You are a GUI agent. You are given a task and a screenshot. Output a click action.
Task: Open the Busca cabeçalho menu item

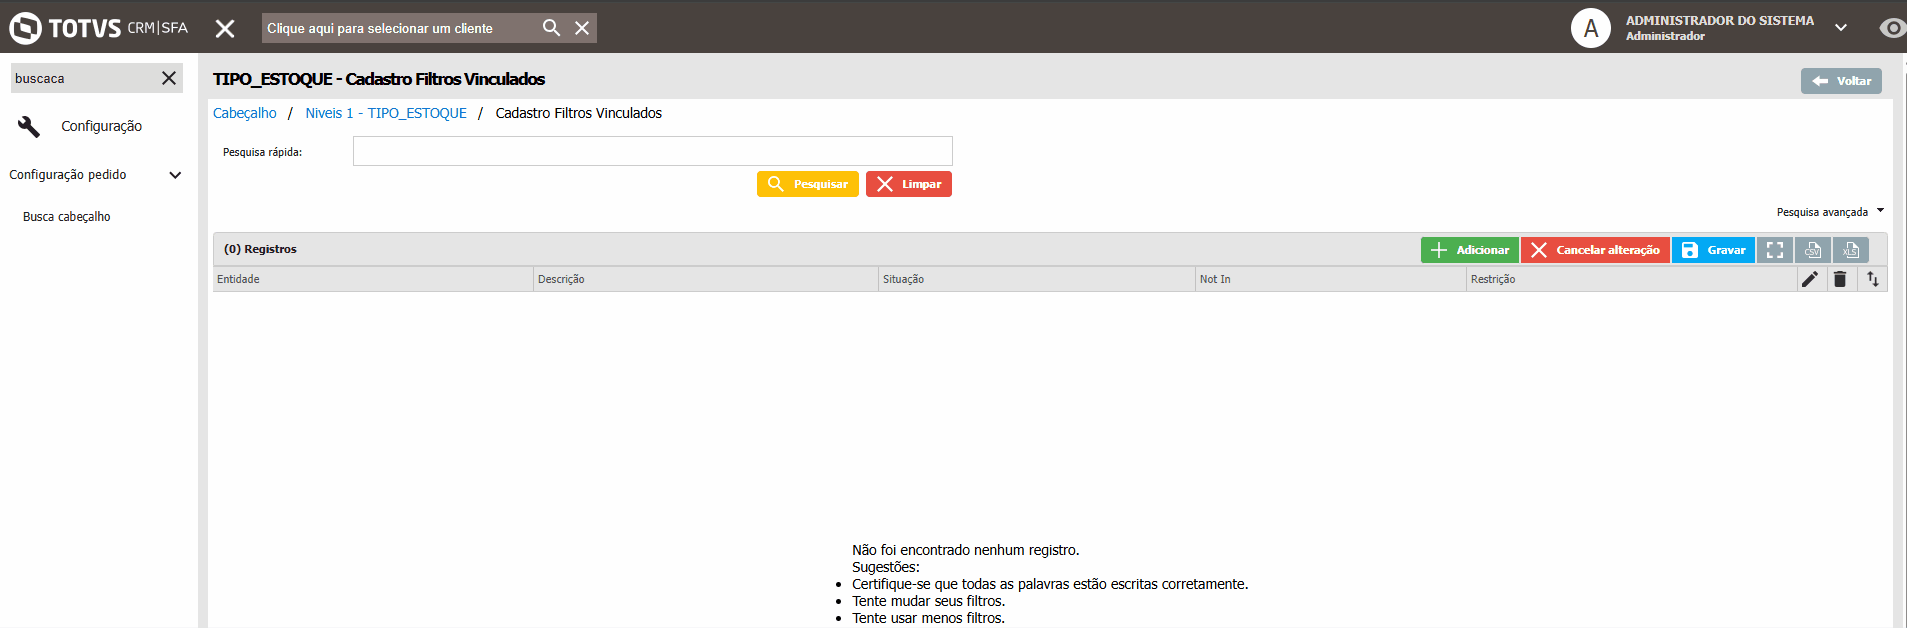point(67,217)
